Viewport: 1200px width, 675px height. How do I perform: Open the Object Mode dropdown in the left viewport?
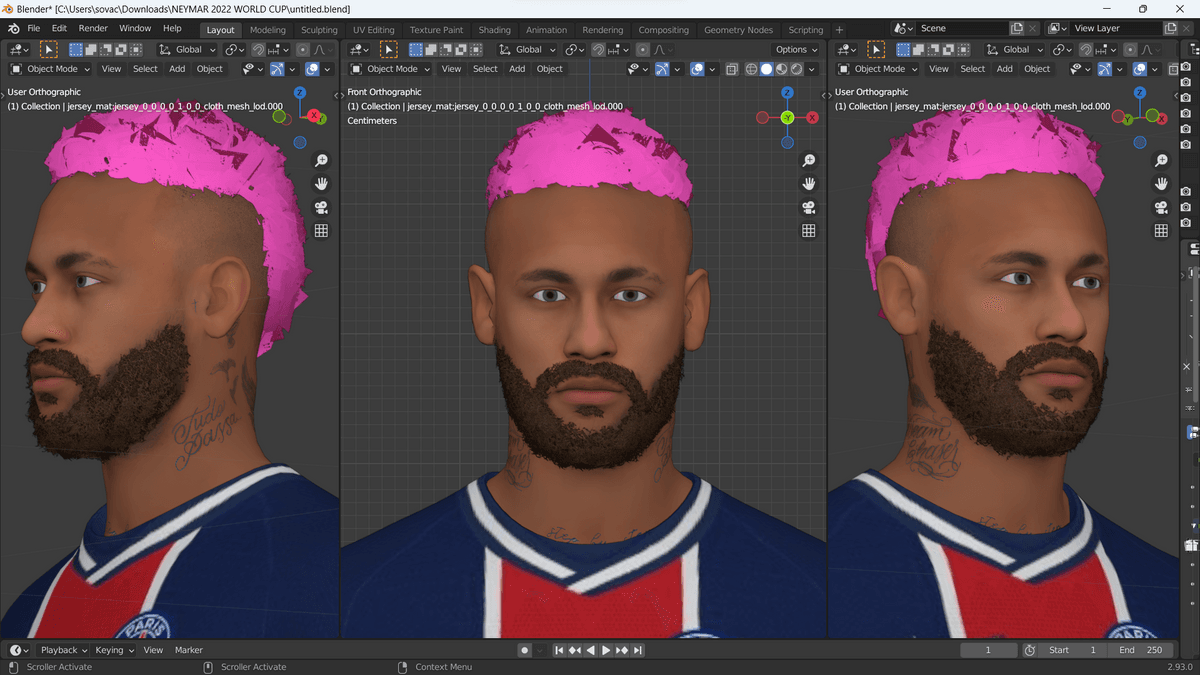coord(51,69)
